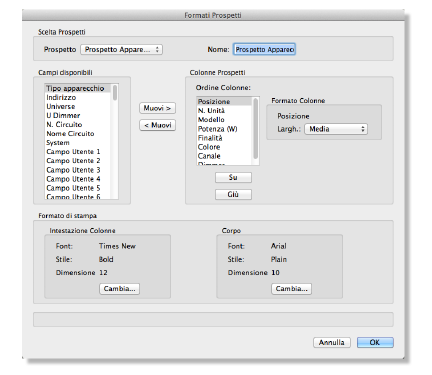Select System field in list
This screenshot has height=375, width=432.
(78, 142)
